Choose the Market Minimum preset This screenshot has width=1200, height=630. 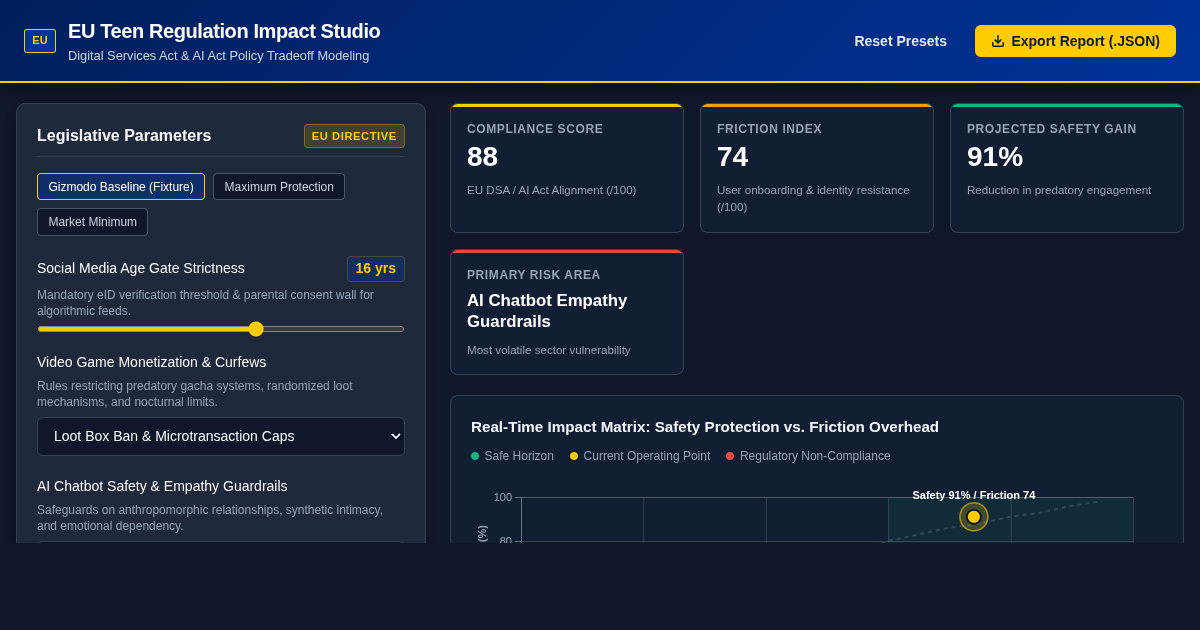pyautogui.click(x=92, y=222)
